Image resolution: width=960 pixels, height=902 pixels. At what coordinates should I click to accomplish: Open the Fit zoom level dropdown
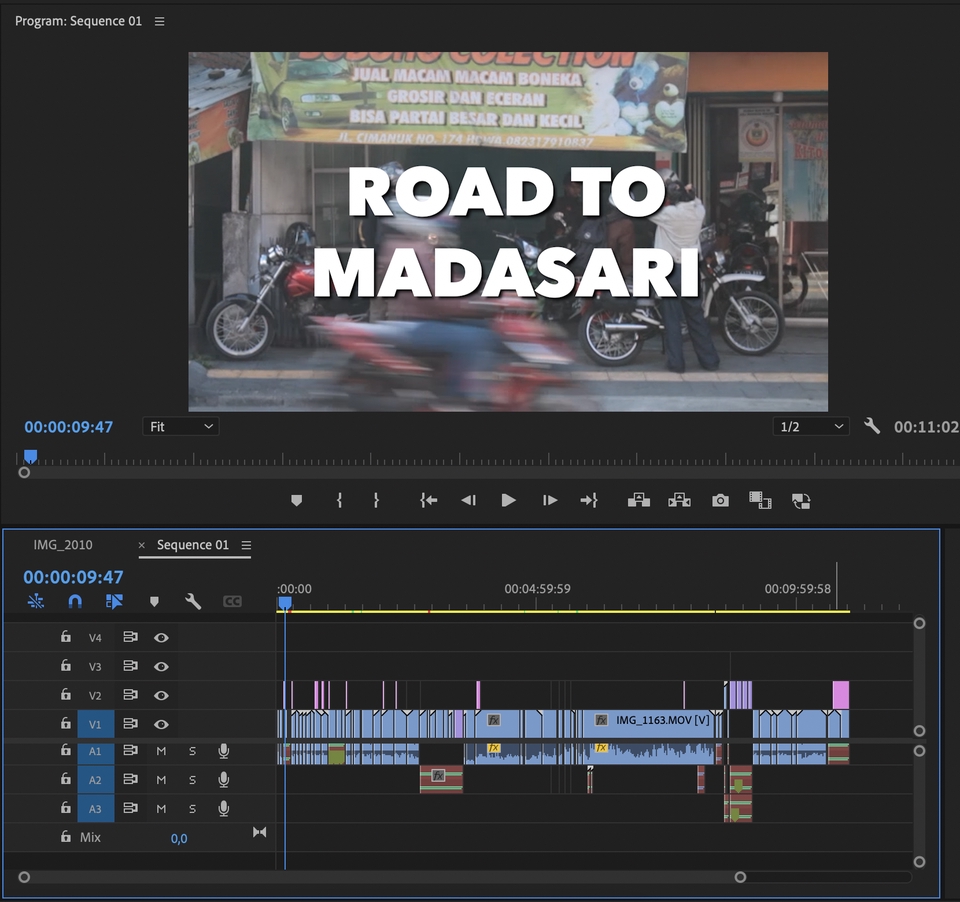(x=181, y=427)
